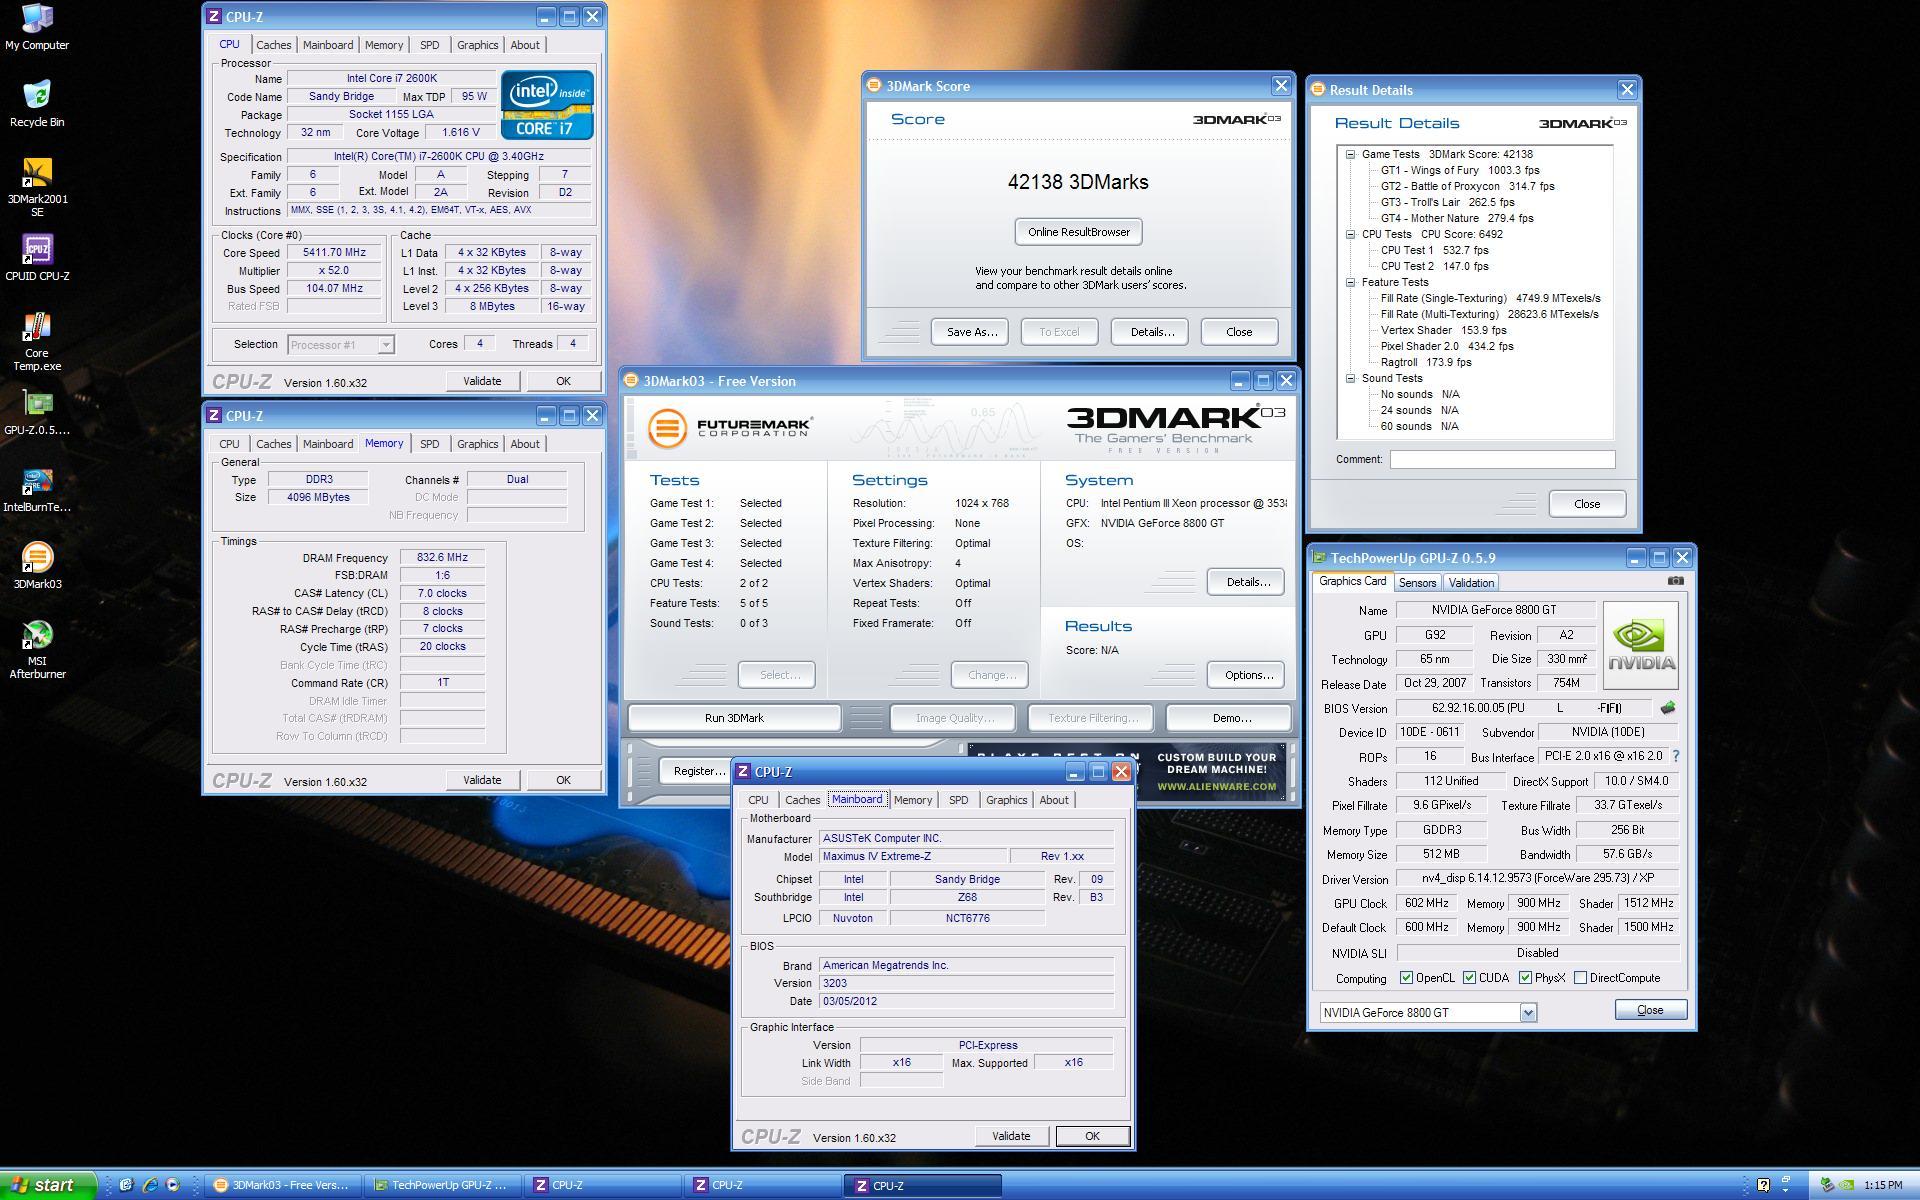Launch 3DMark2001 SE desktop shortcut
This screenshot has width=1920, height=1200.
point(37,187)
